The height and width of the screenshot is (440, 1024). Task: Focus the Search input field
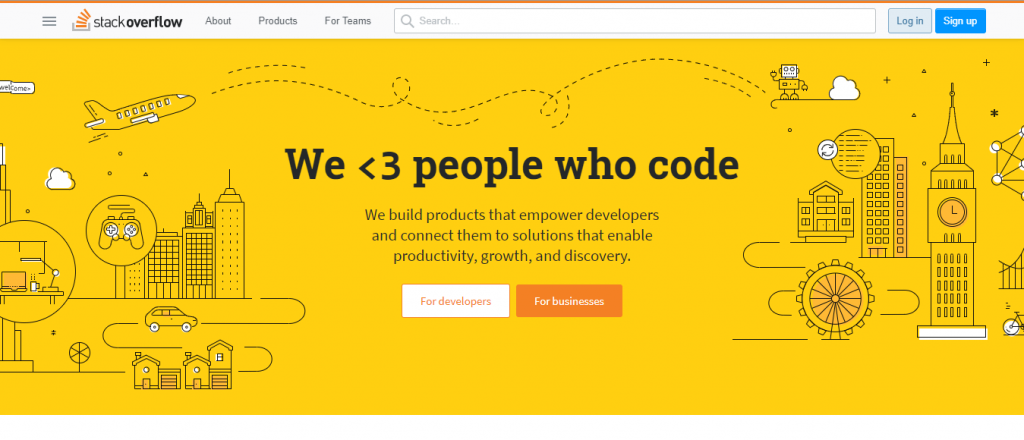(635, 21)
